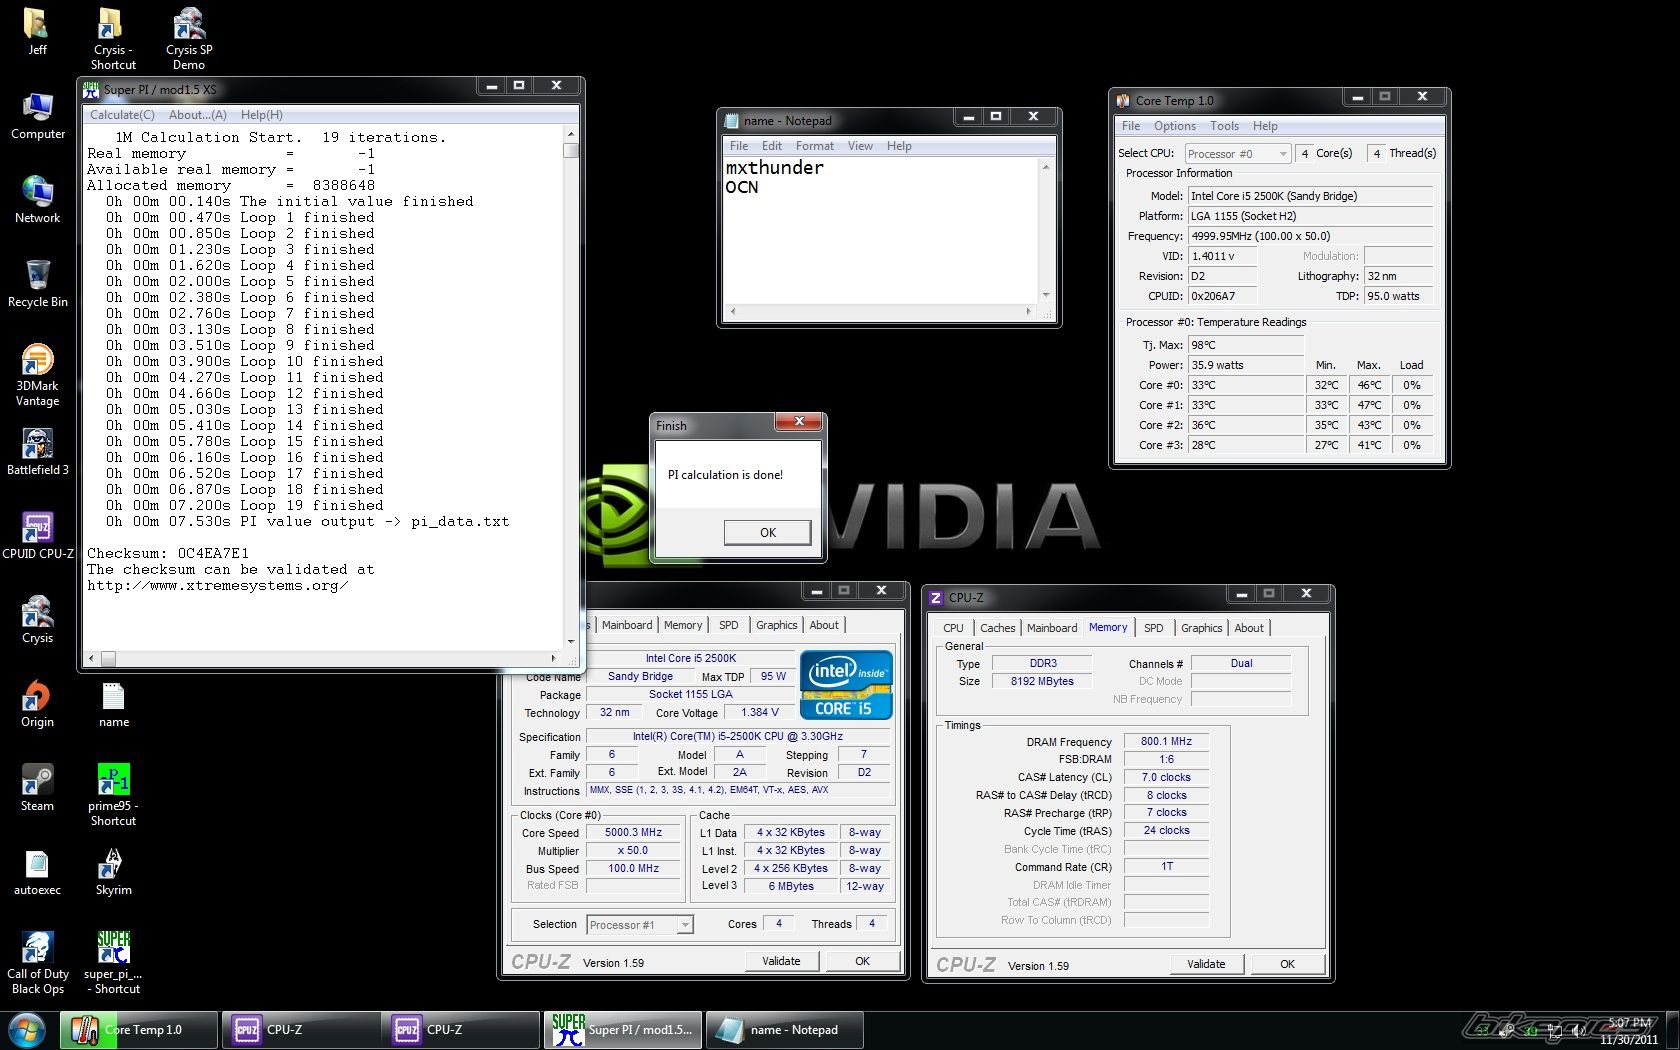
Task: Open the About...(A) menu in Super PI
Action: point(197,115)
